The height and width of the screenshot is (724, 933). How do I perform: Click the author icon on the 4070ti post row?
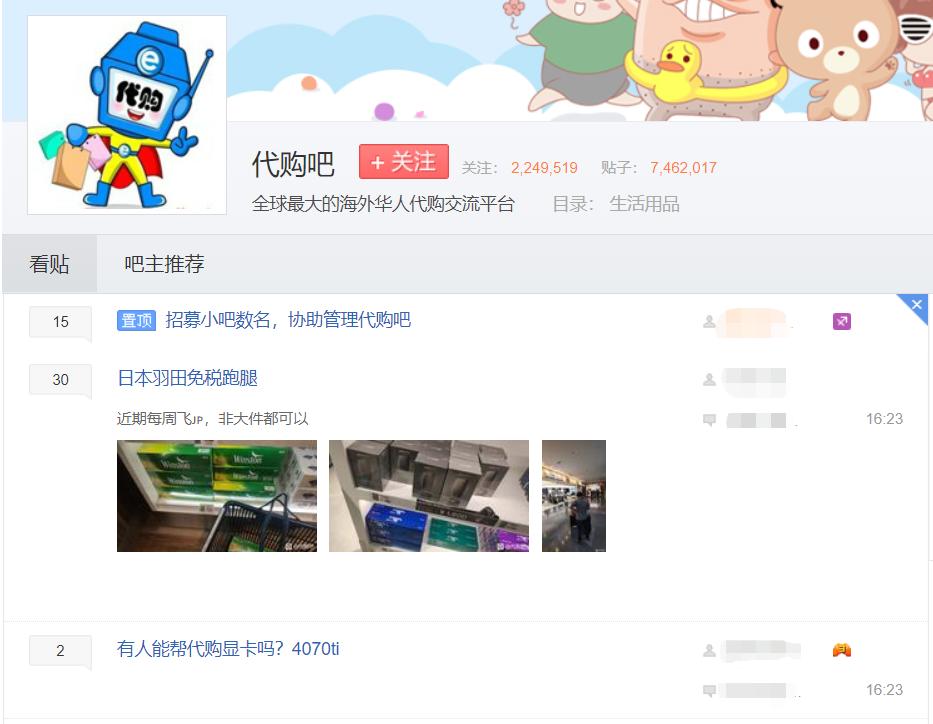(x=709, y=650)
